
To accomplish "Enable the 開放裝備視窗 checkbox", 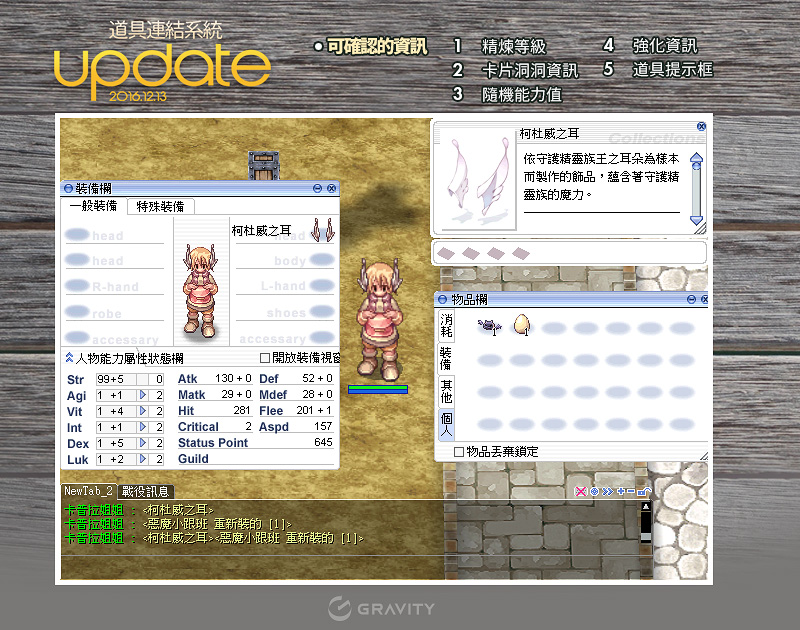I will [x=265, y=357].
